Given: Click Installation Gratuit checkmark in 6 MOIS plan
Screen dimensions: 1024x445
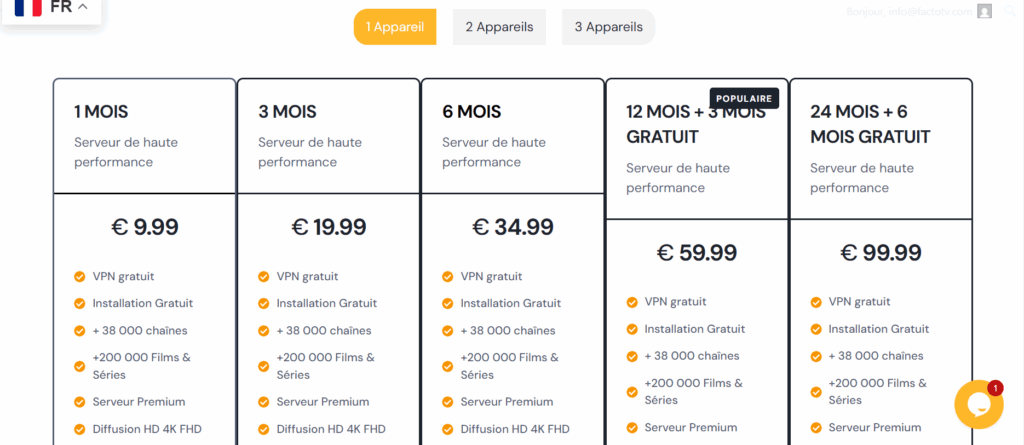Looking at the screenshot, I should click(x=448, y=303).
